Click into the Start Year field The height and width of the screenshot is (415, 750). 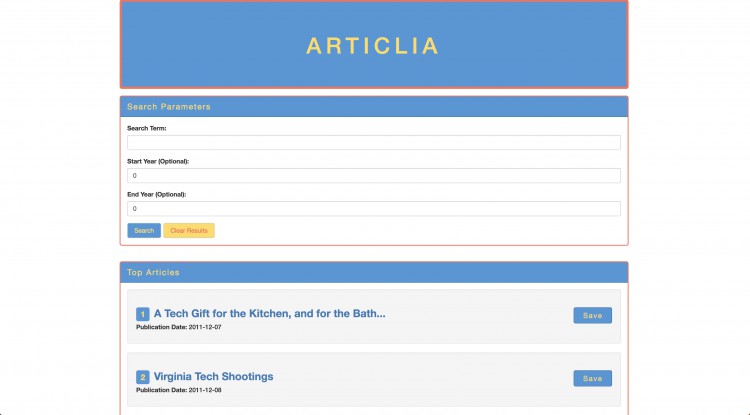pyautogui.click(x=374, y=175)
